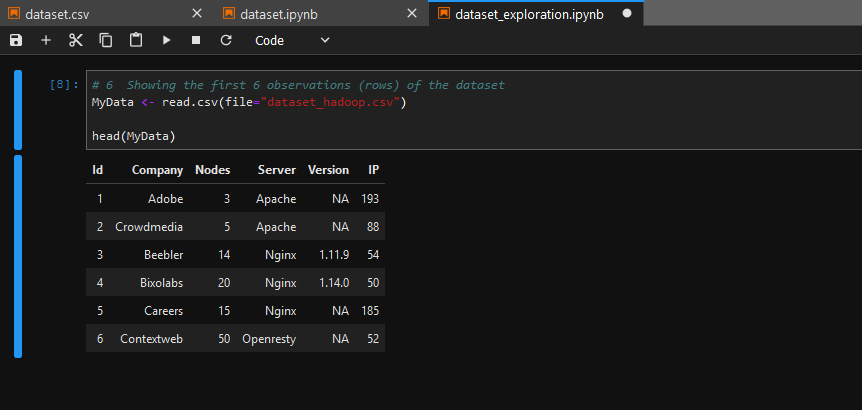Viewport: 862px width, 410px height.
Task: Interrupt the kernel with the stop icon
Action: point(196,40)
